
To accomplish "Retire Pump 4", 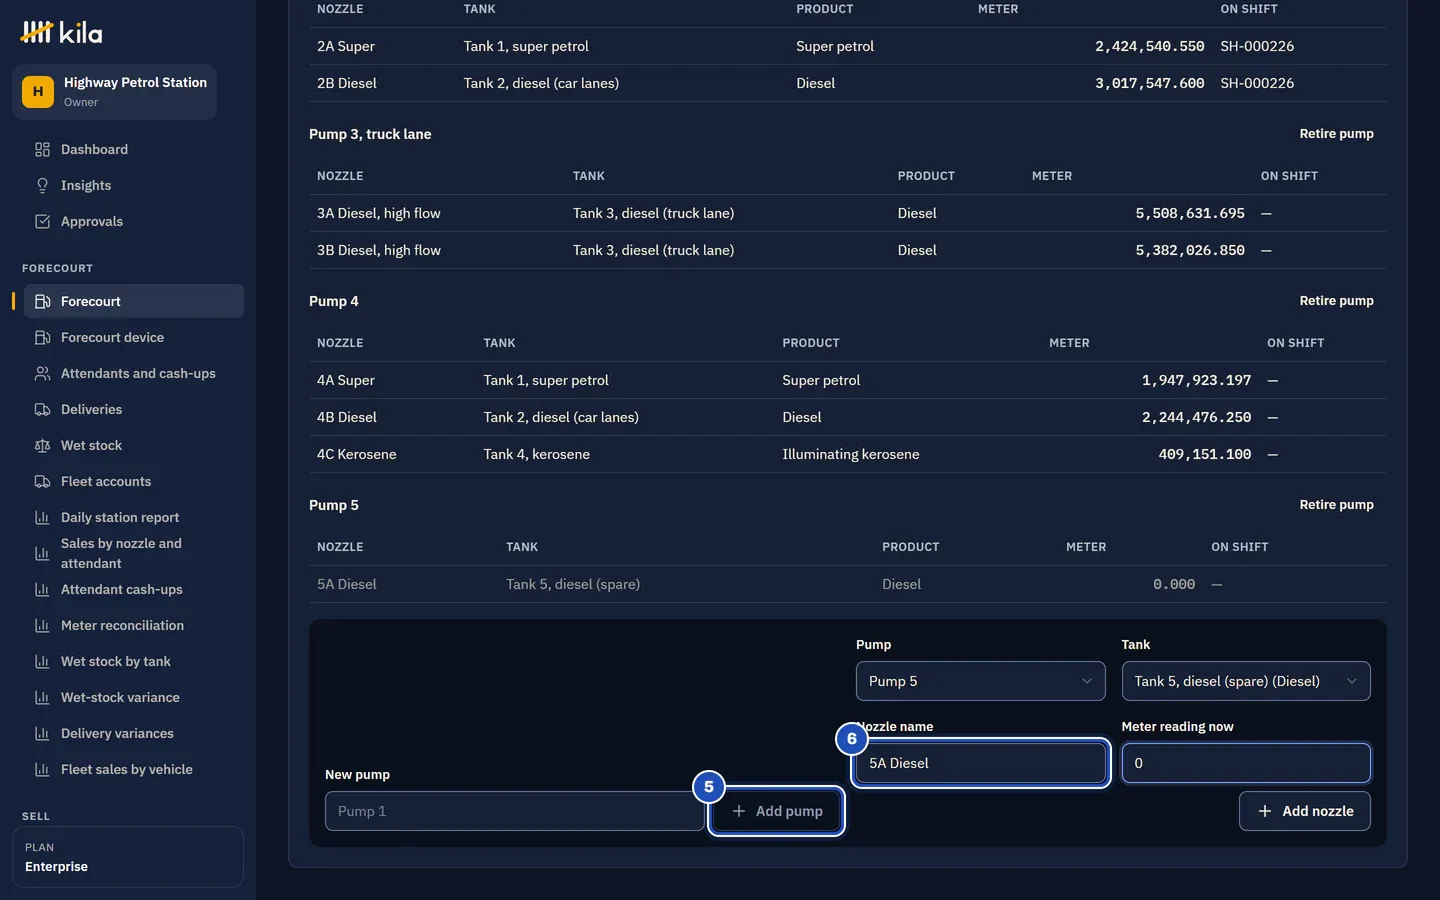I will point(1336,301).
